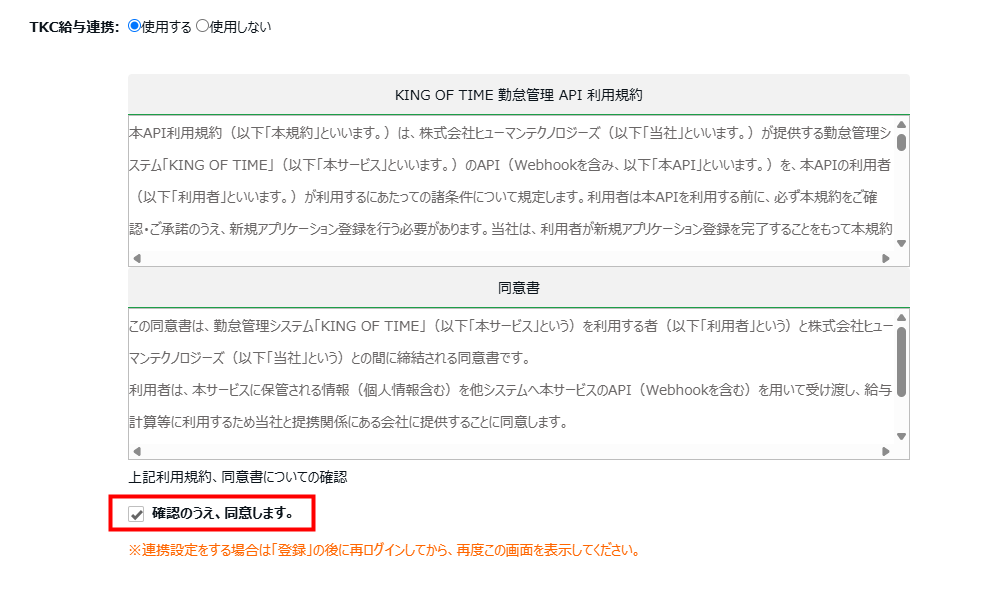Click up arrow of API利用規約 vertical scrollbar

tap(901, 124)
